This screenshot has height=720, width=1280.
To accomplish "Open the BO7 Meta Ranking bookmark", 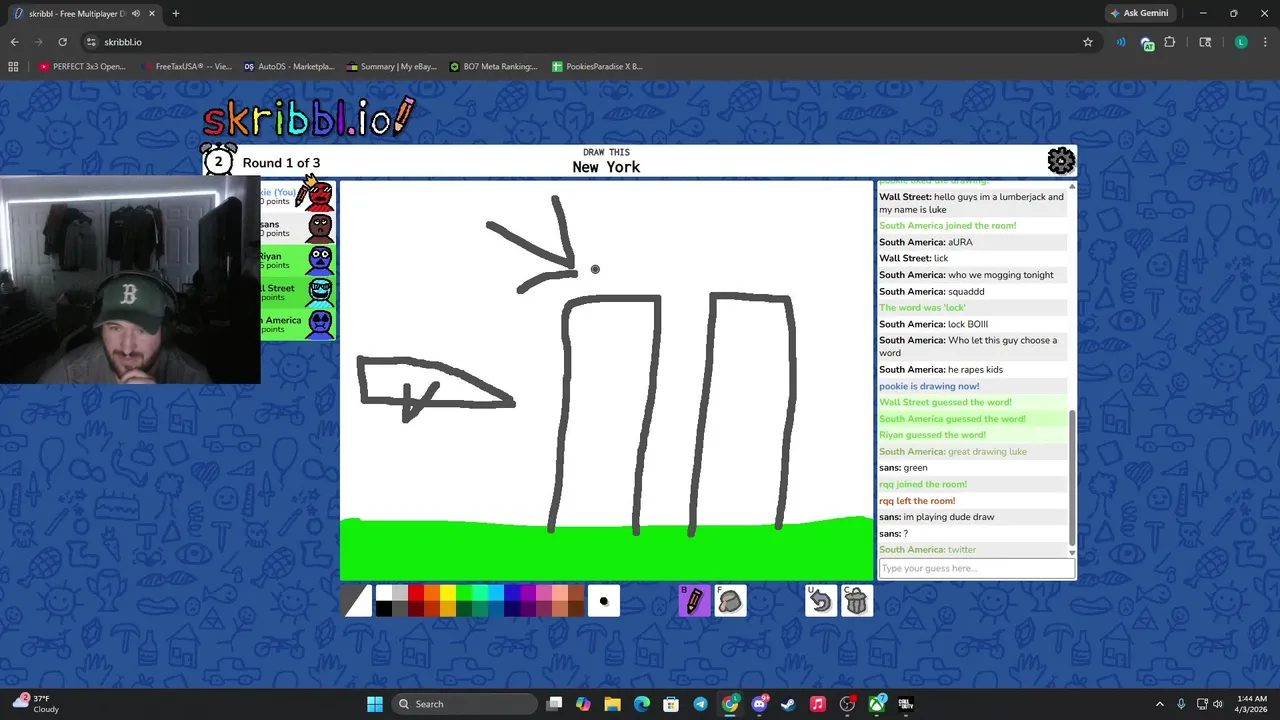I will point(494,66).
